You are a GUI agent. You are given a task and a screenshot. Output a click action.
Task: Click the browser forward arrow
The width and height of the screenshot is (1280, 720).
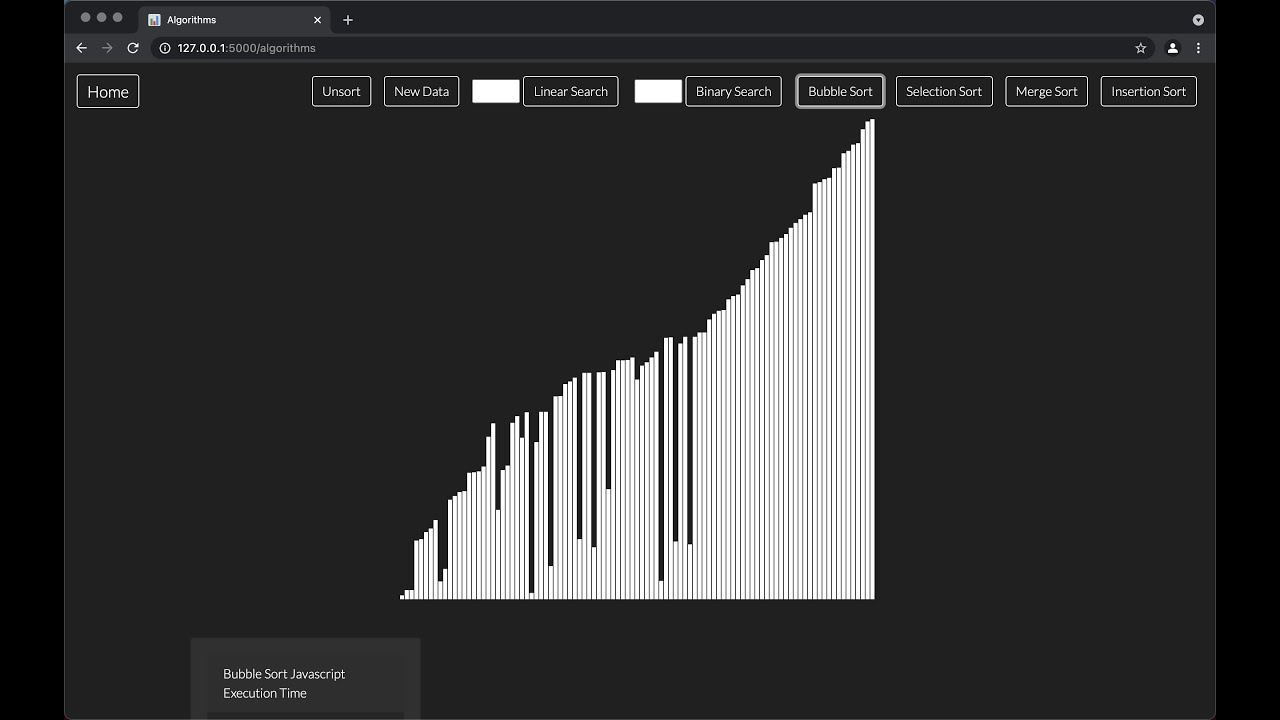click(x=107, y=48)
